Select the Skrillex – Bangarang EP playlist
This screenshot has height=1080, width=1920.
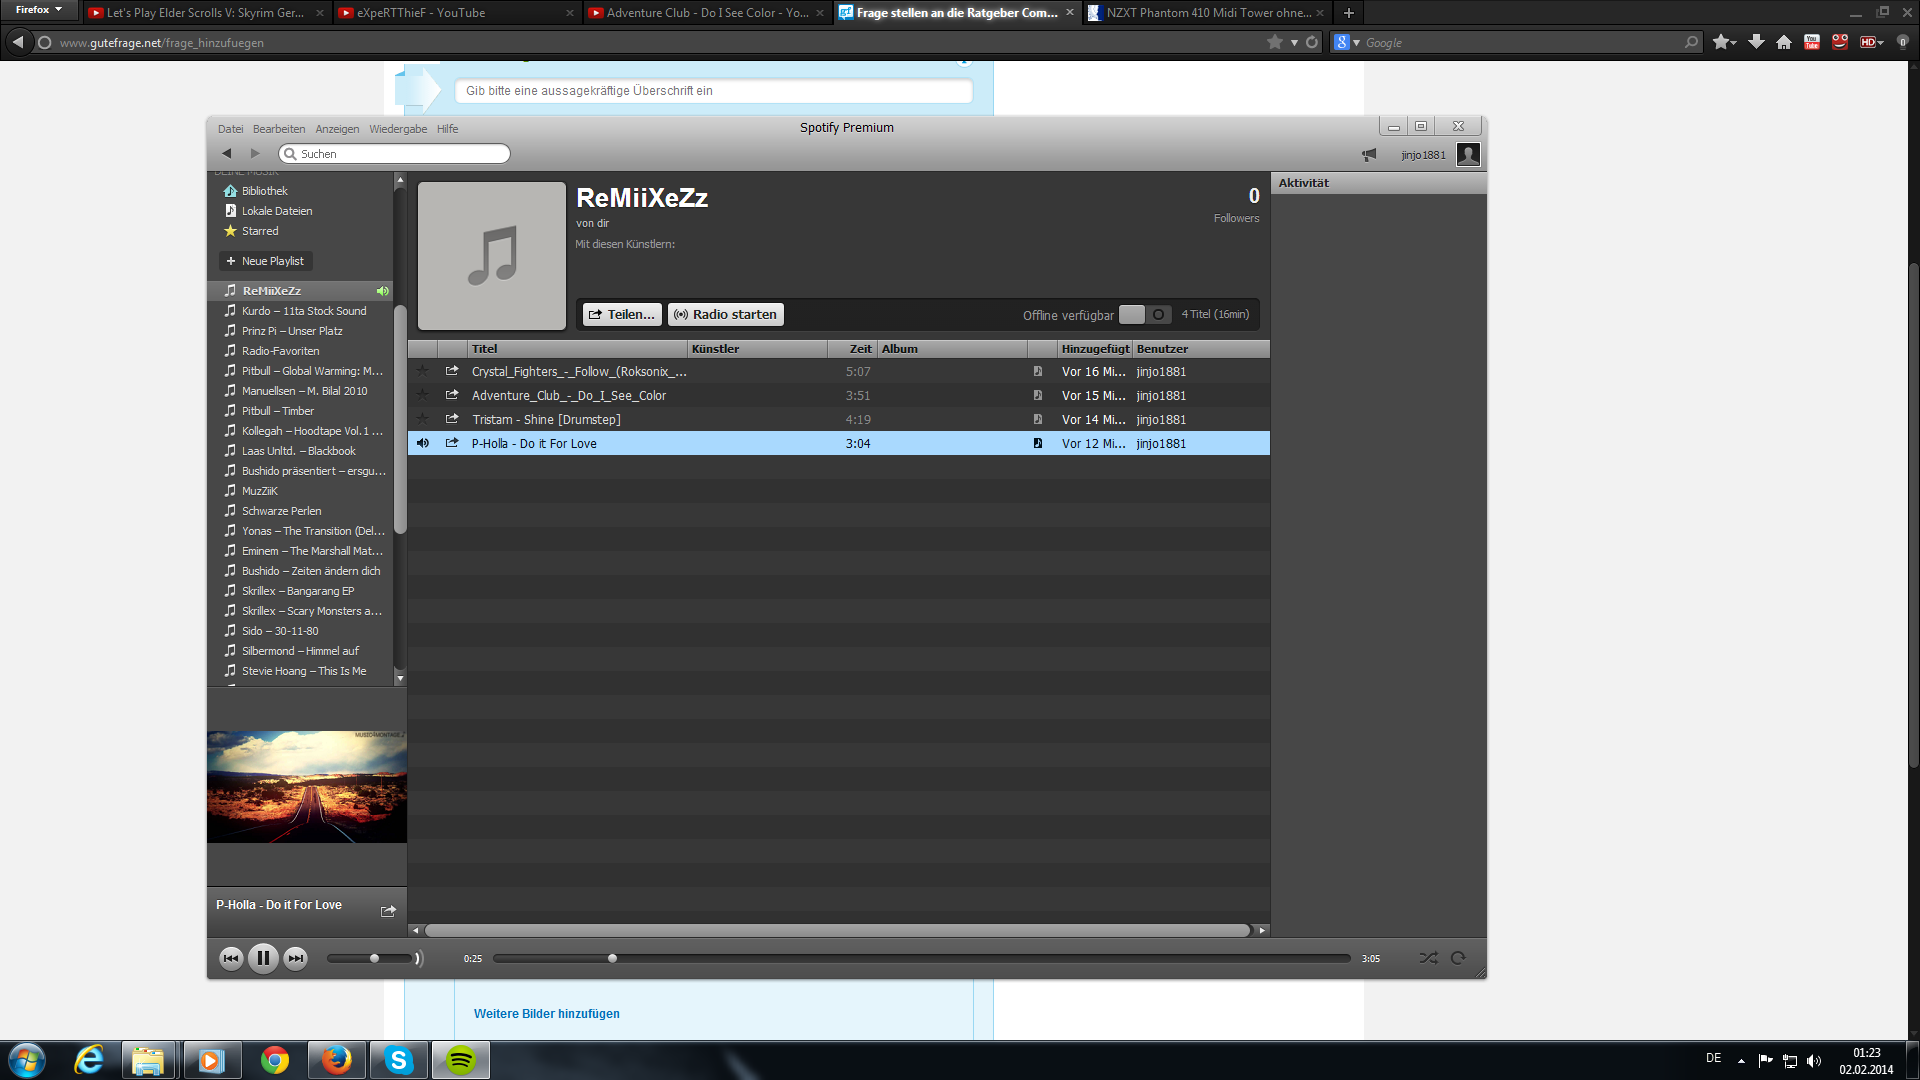pyautogui.click(x=297, y=591)
